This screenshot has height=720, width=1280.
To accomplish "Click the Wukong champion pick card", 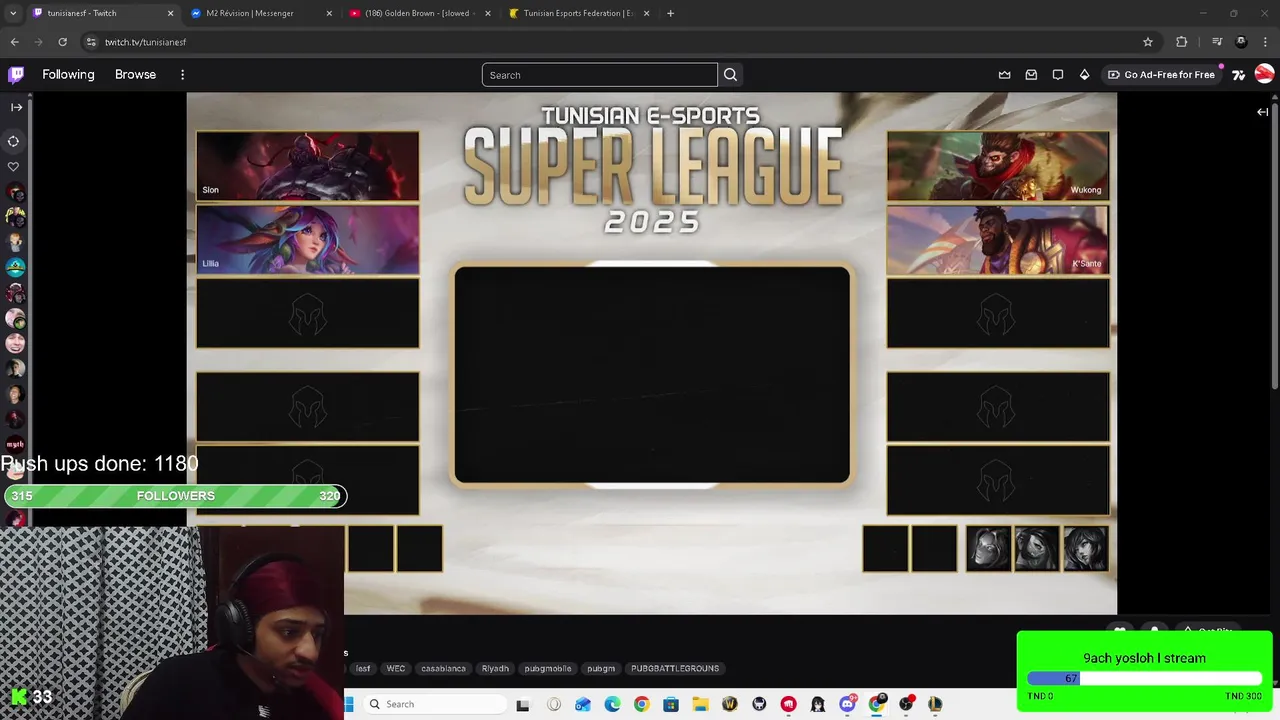I will [998, 166].
